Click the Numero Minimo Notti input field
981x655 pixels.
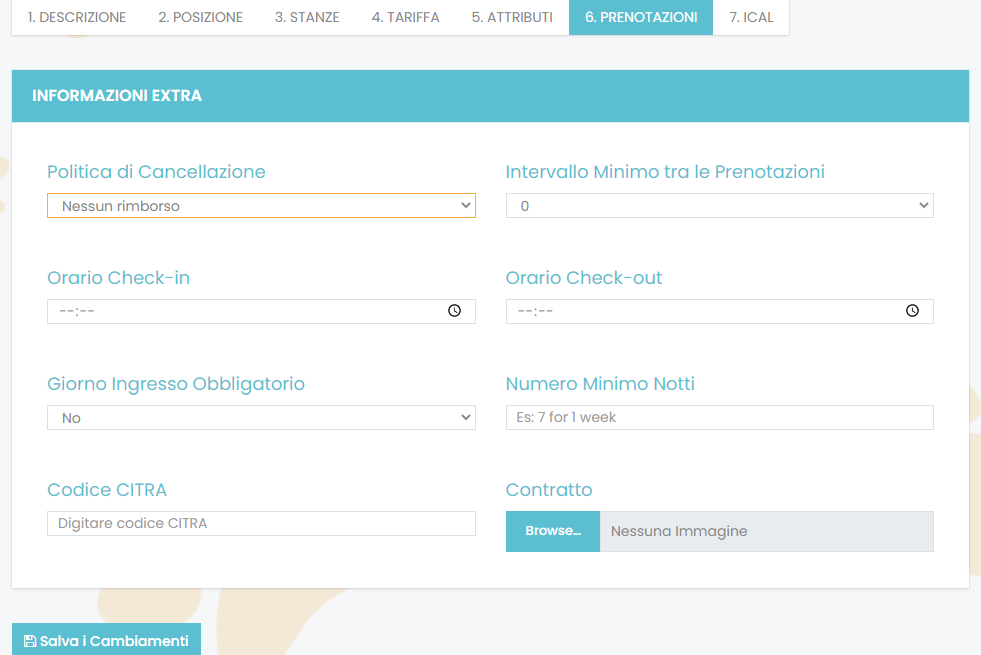coord(719,418)
